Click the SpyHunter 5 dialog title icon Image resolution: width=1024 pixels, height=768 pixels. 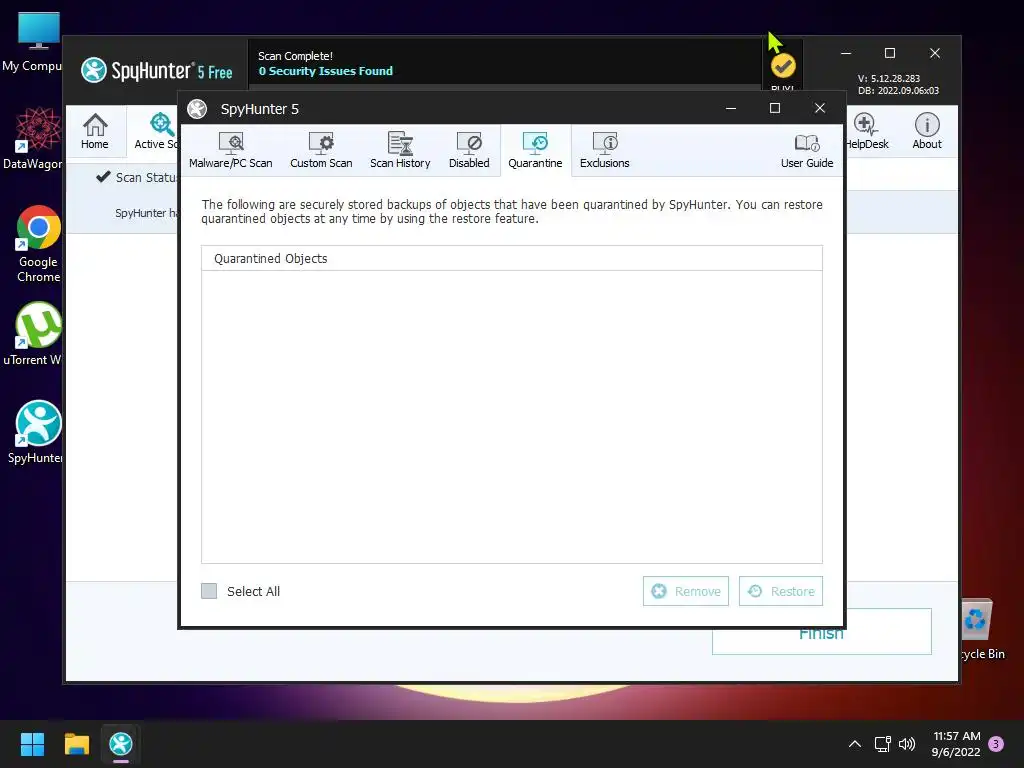point(197,108)
